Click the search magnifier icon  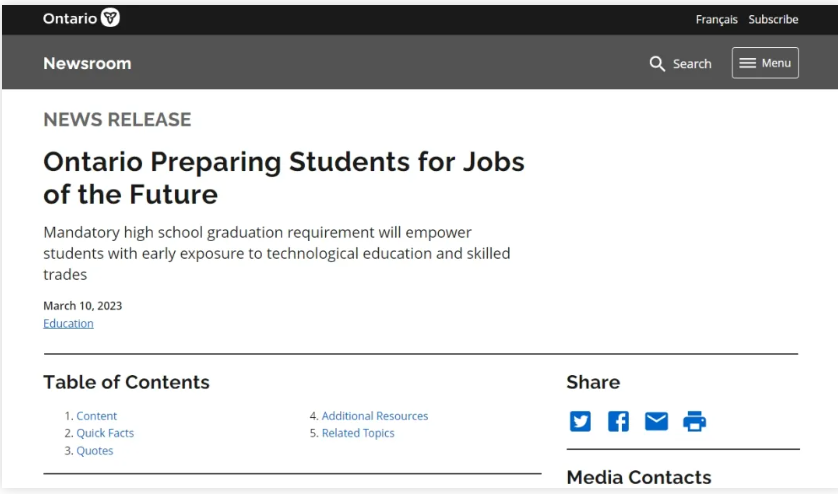[657, 63]
